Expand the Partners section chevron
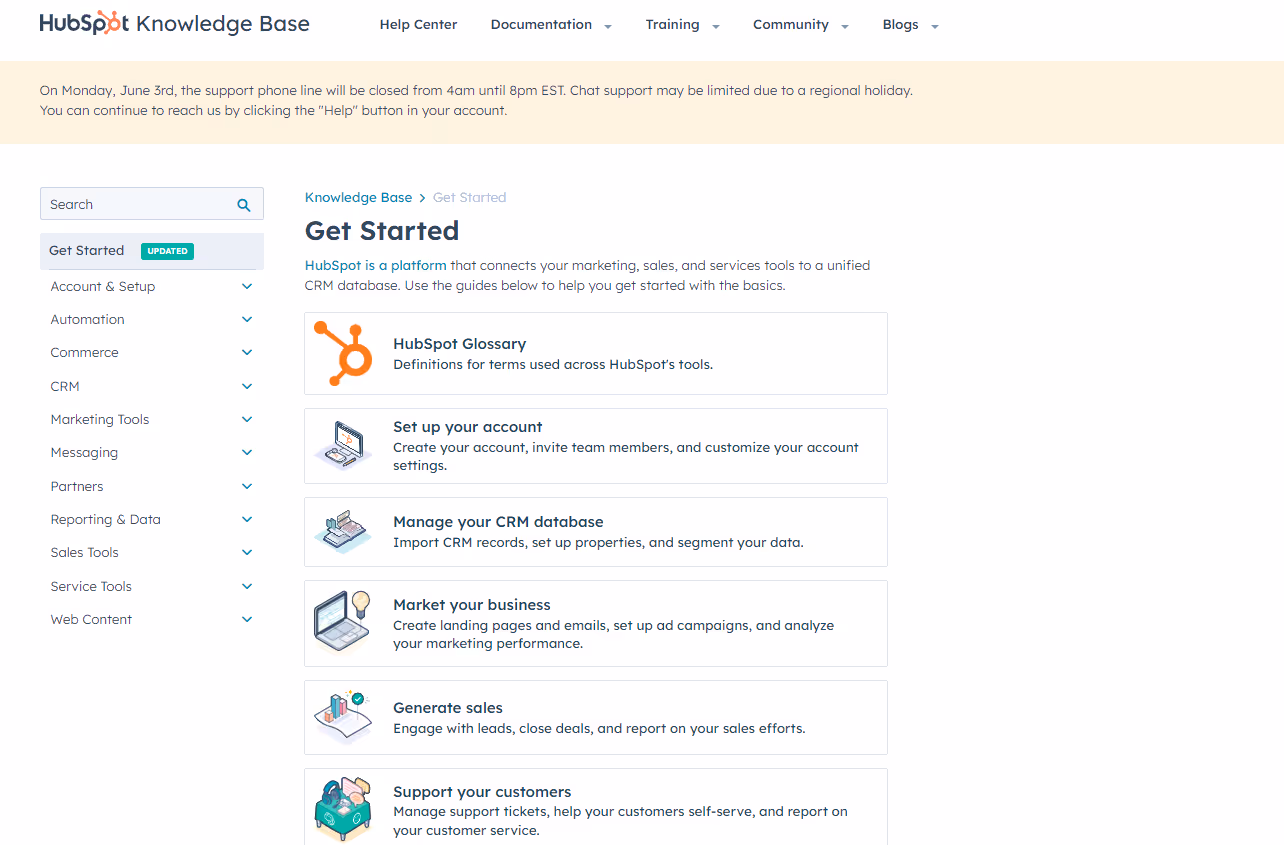 pos(247,486)
